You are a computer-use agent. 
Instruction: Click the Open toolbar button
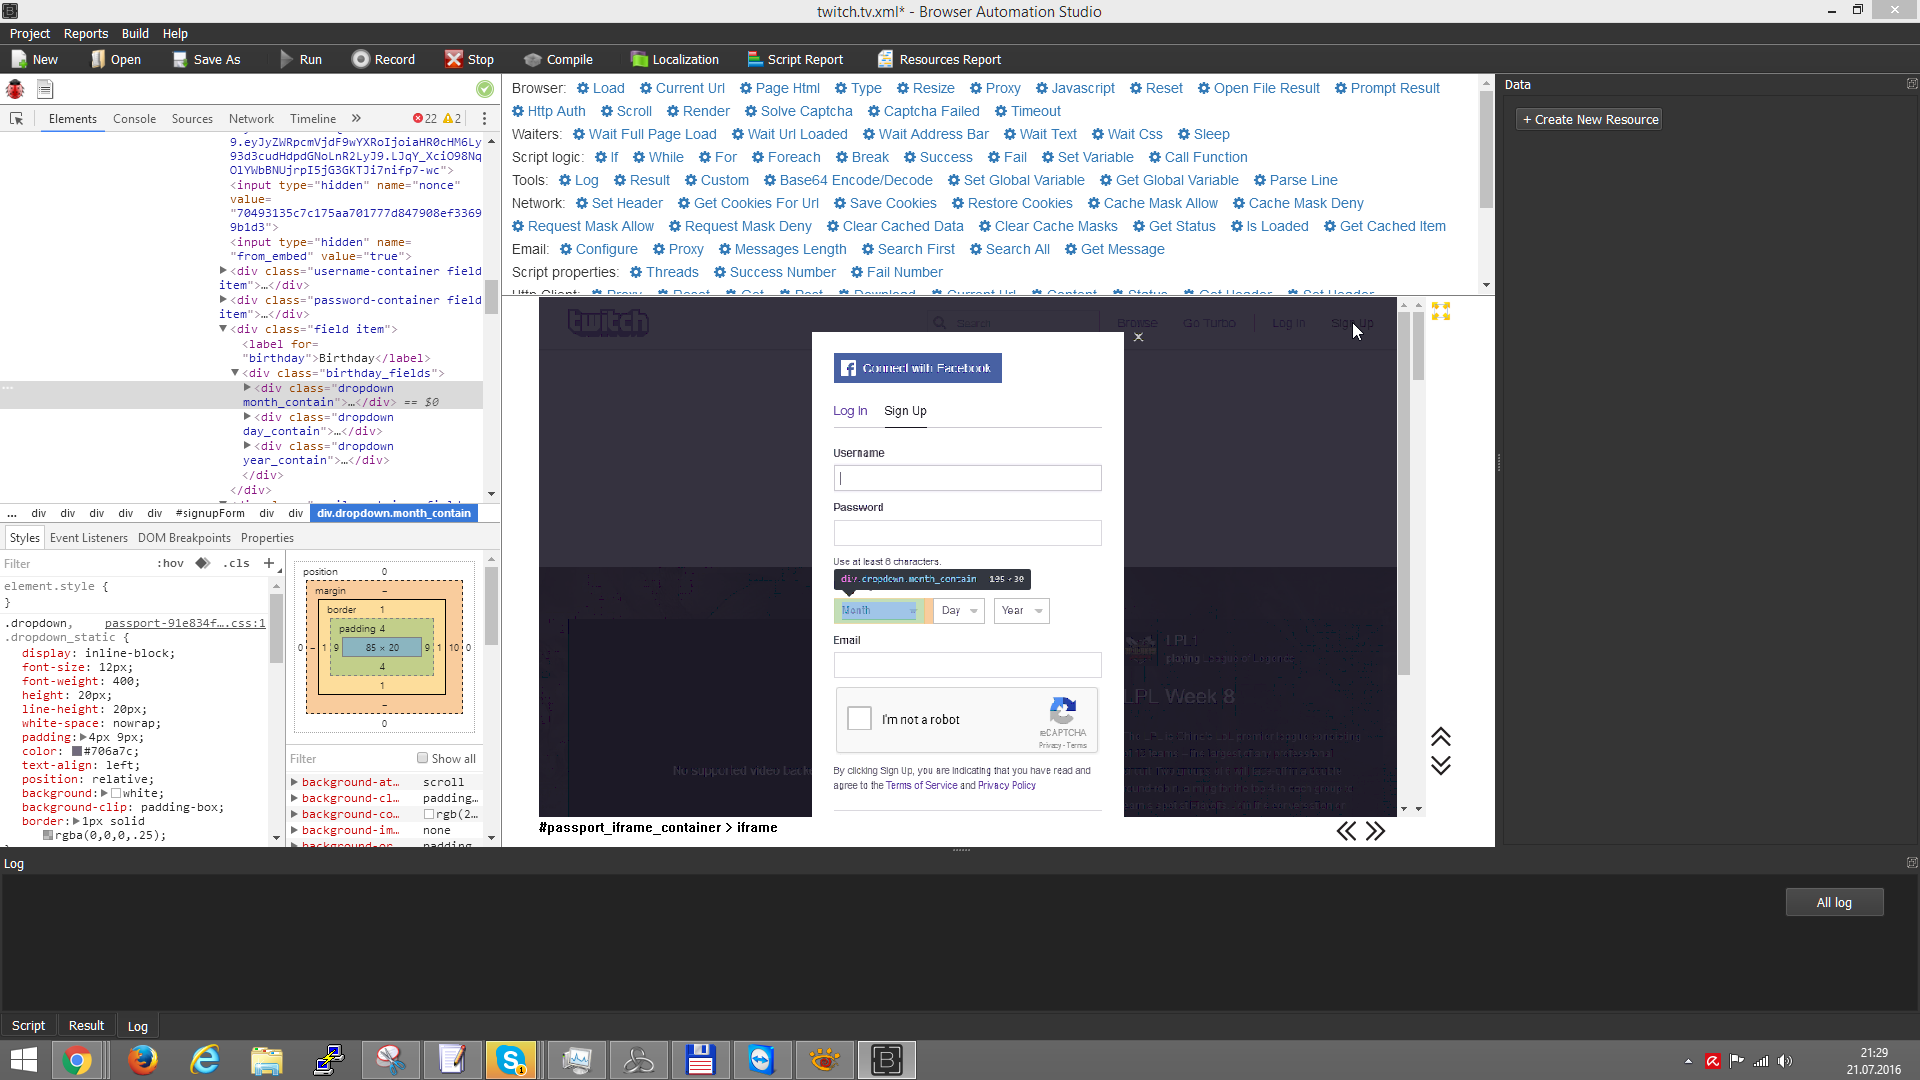tap(115, 59)
